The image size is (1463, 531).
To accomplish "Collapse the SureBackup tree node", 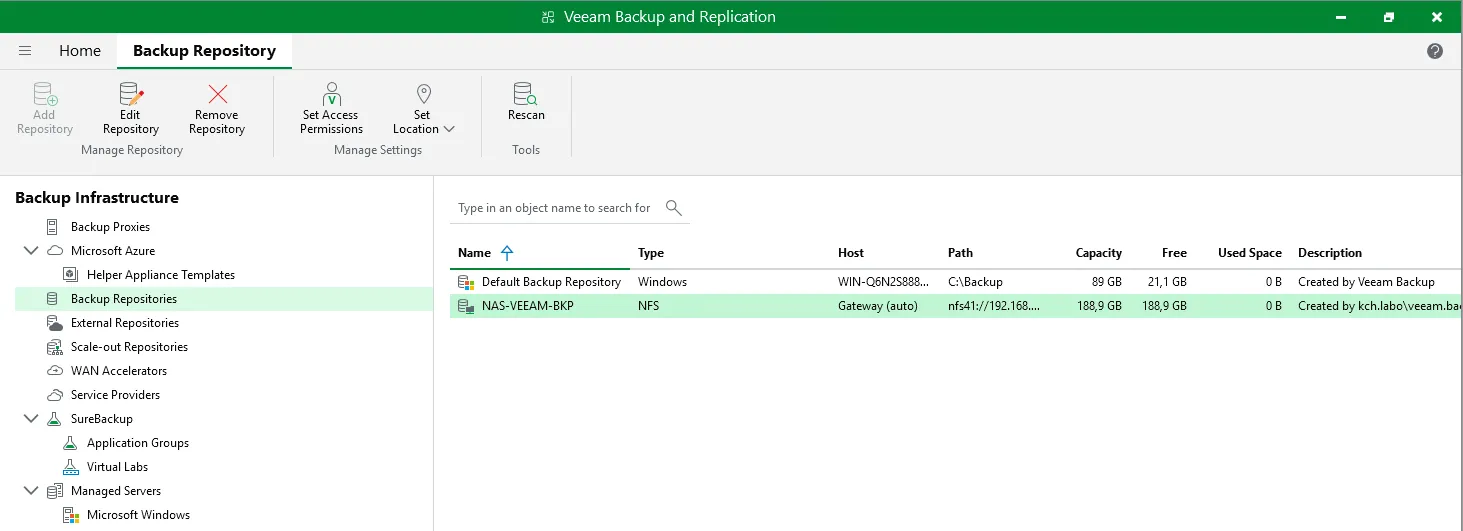I will (x=30, y=419).
